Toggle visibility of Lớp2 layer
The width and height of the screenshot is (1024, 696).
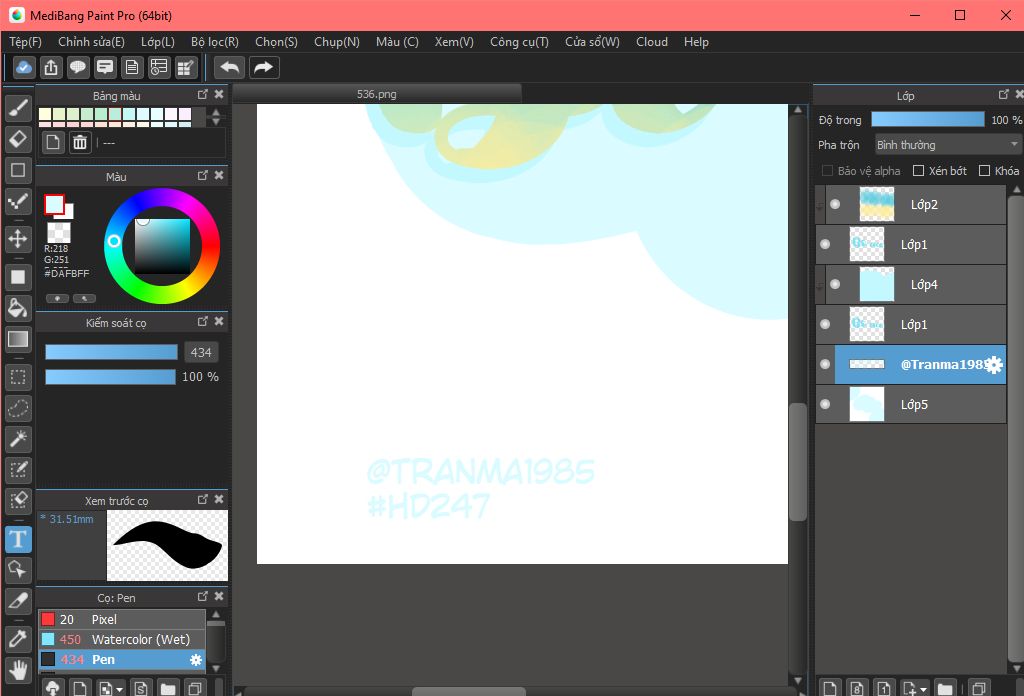click(835, 204)
